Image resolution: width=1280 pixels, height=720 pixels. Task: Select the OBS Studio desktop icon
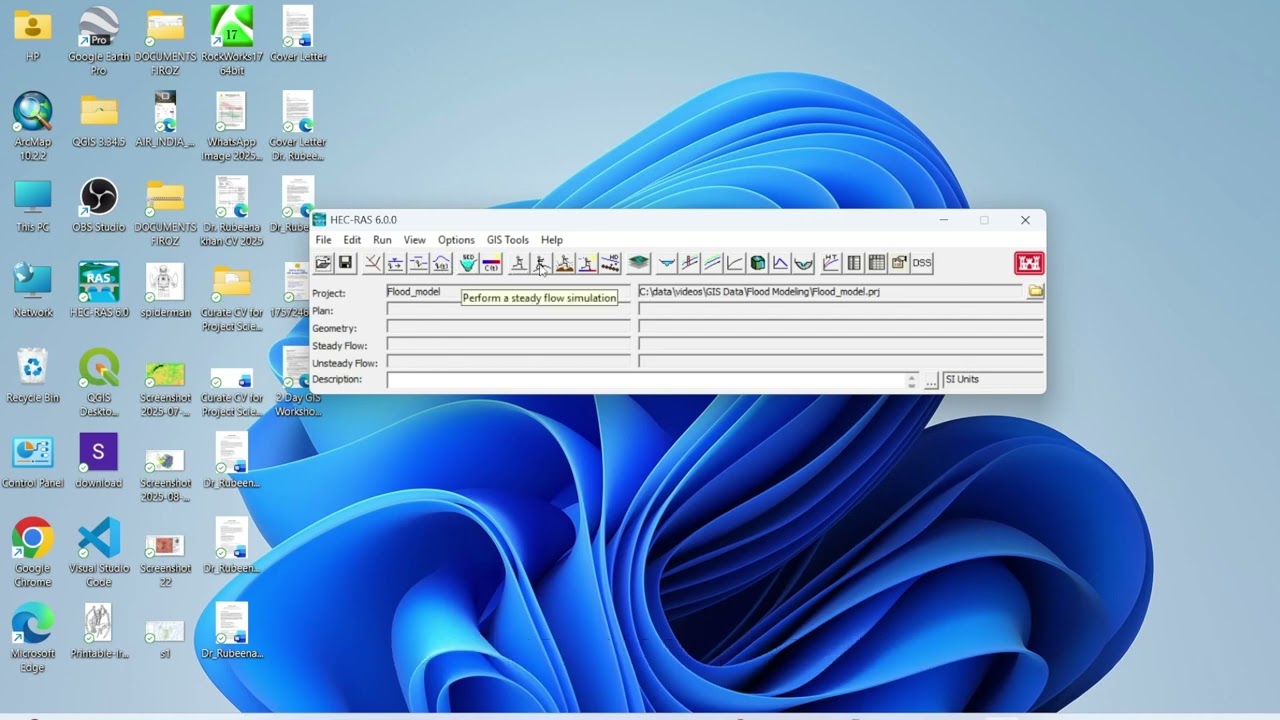99,205
